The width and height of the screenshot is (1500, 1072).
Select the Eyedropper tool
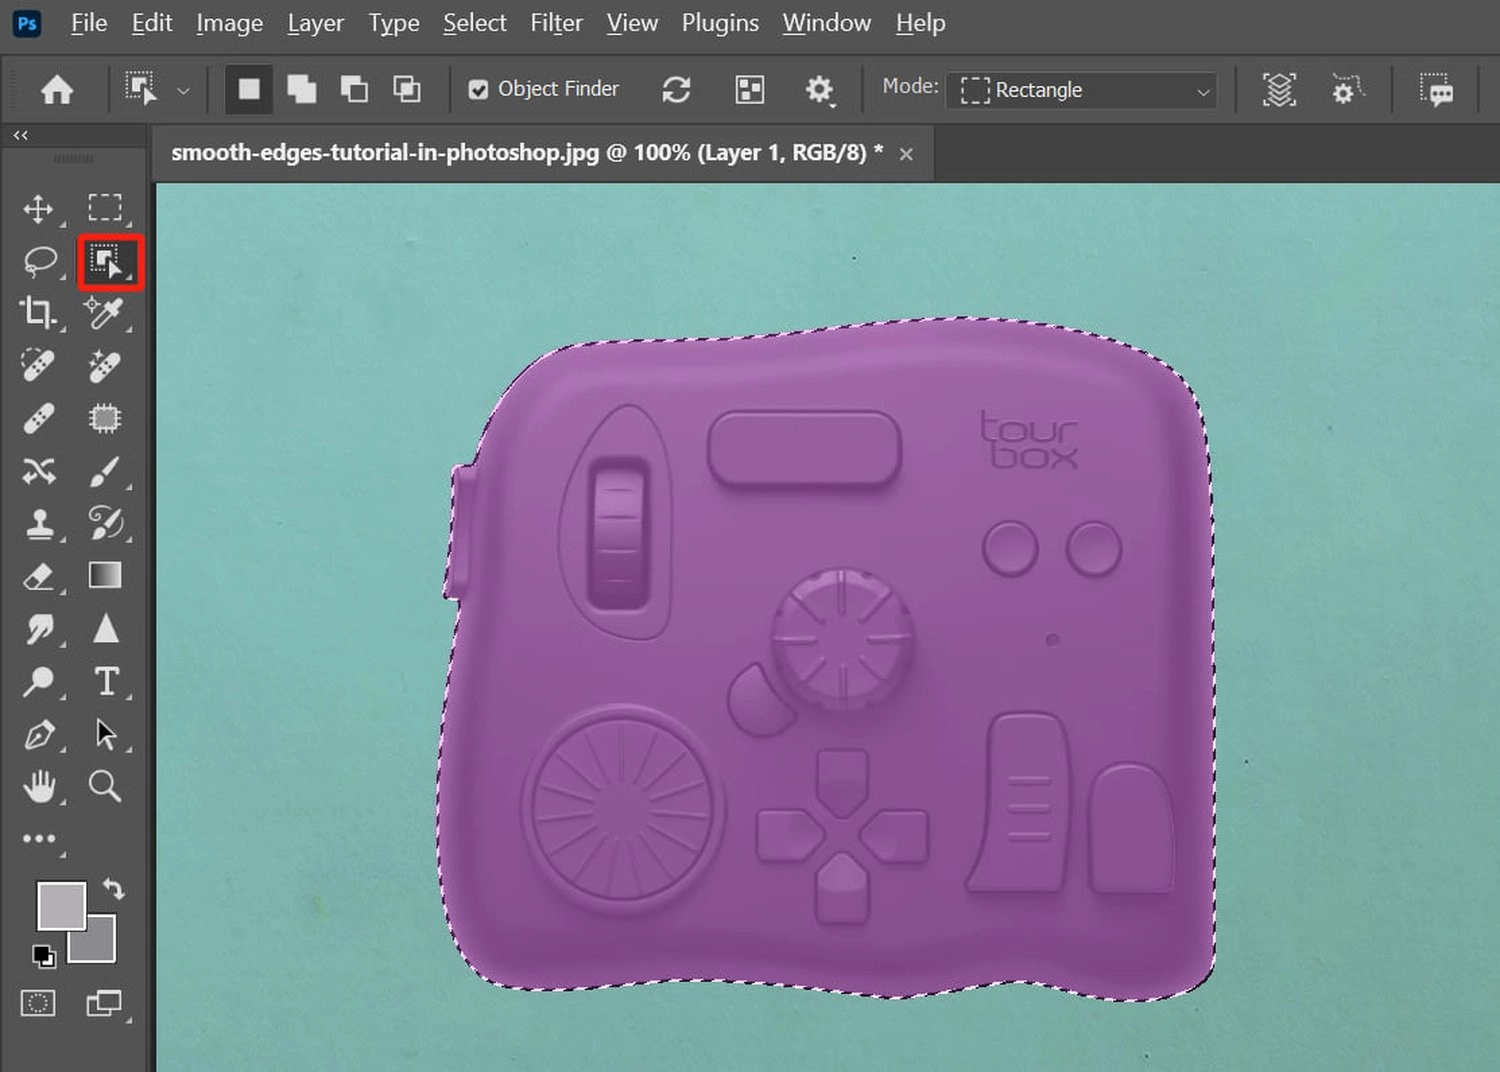[104, 313]
